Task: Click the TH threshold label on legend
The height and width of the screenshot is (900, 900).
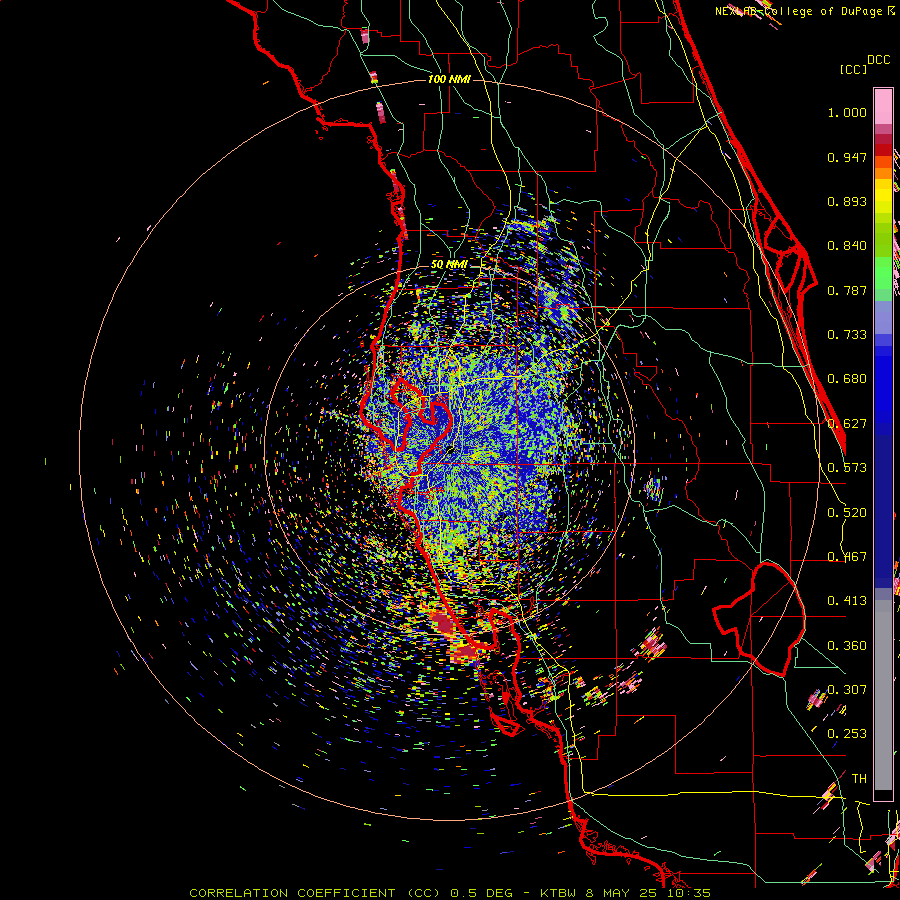Action: (859, 779)
